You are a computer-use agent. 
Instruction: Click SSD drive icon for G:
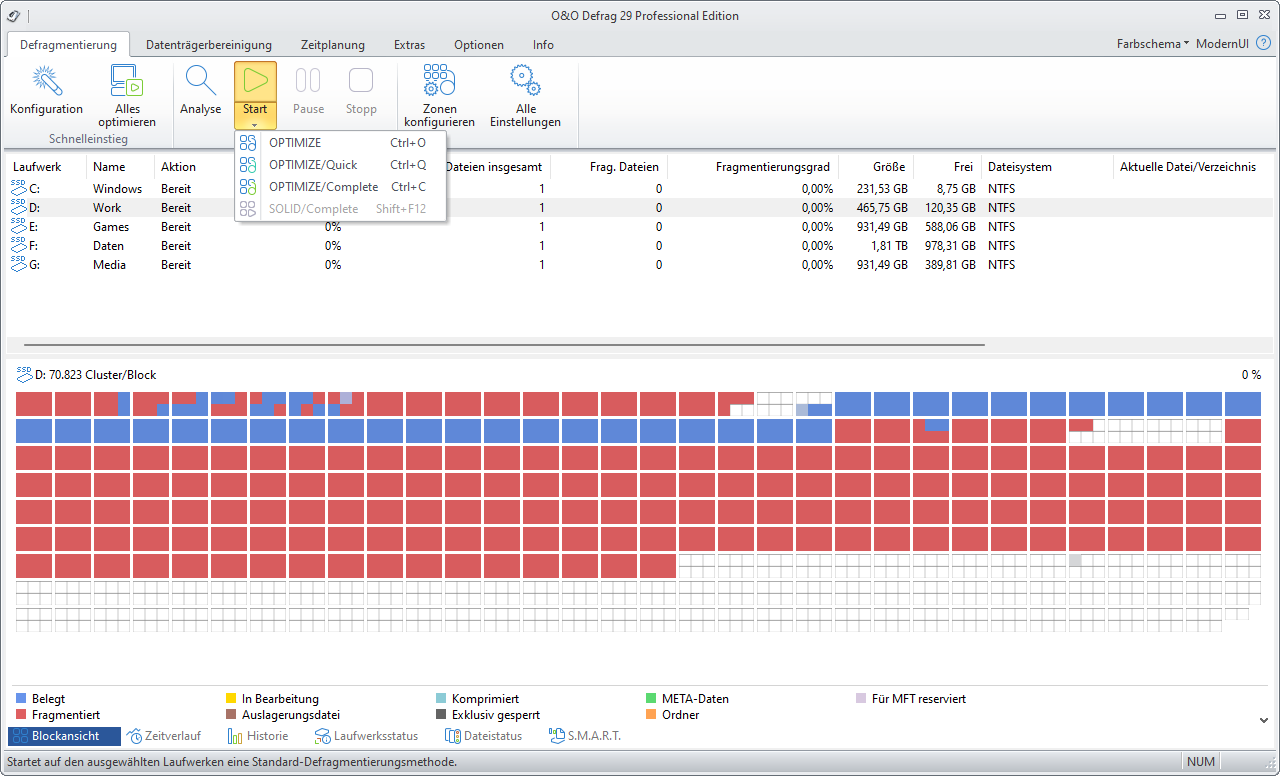[19, 264]
